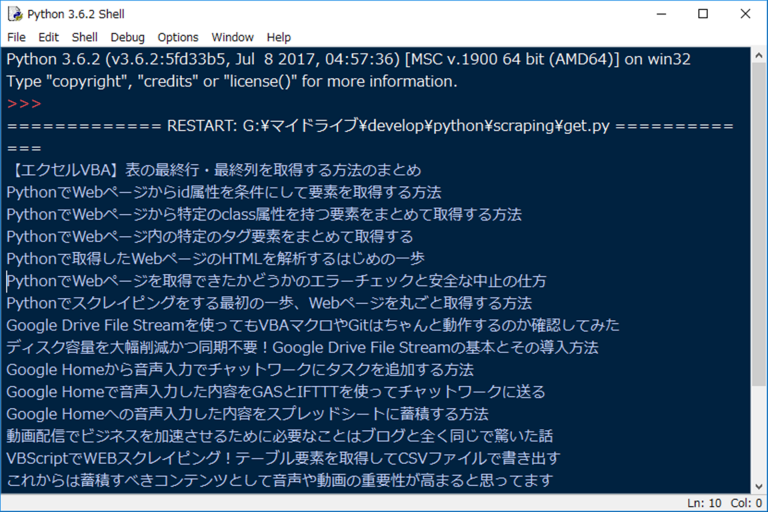Maximize the Python Shell window

point(703,14)
